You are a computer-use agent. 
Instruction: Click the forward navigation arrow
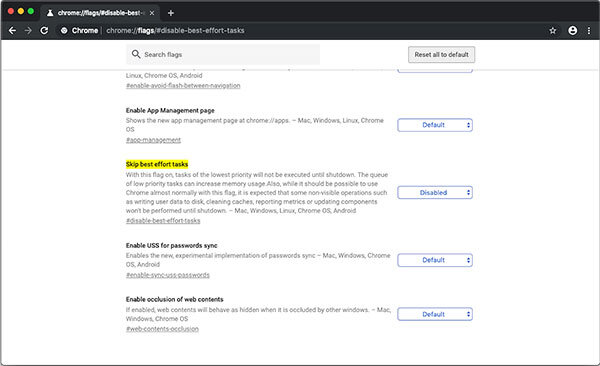[28, 31]
